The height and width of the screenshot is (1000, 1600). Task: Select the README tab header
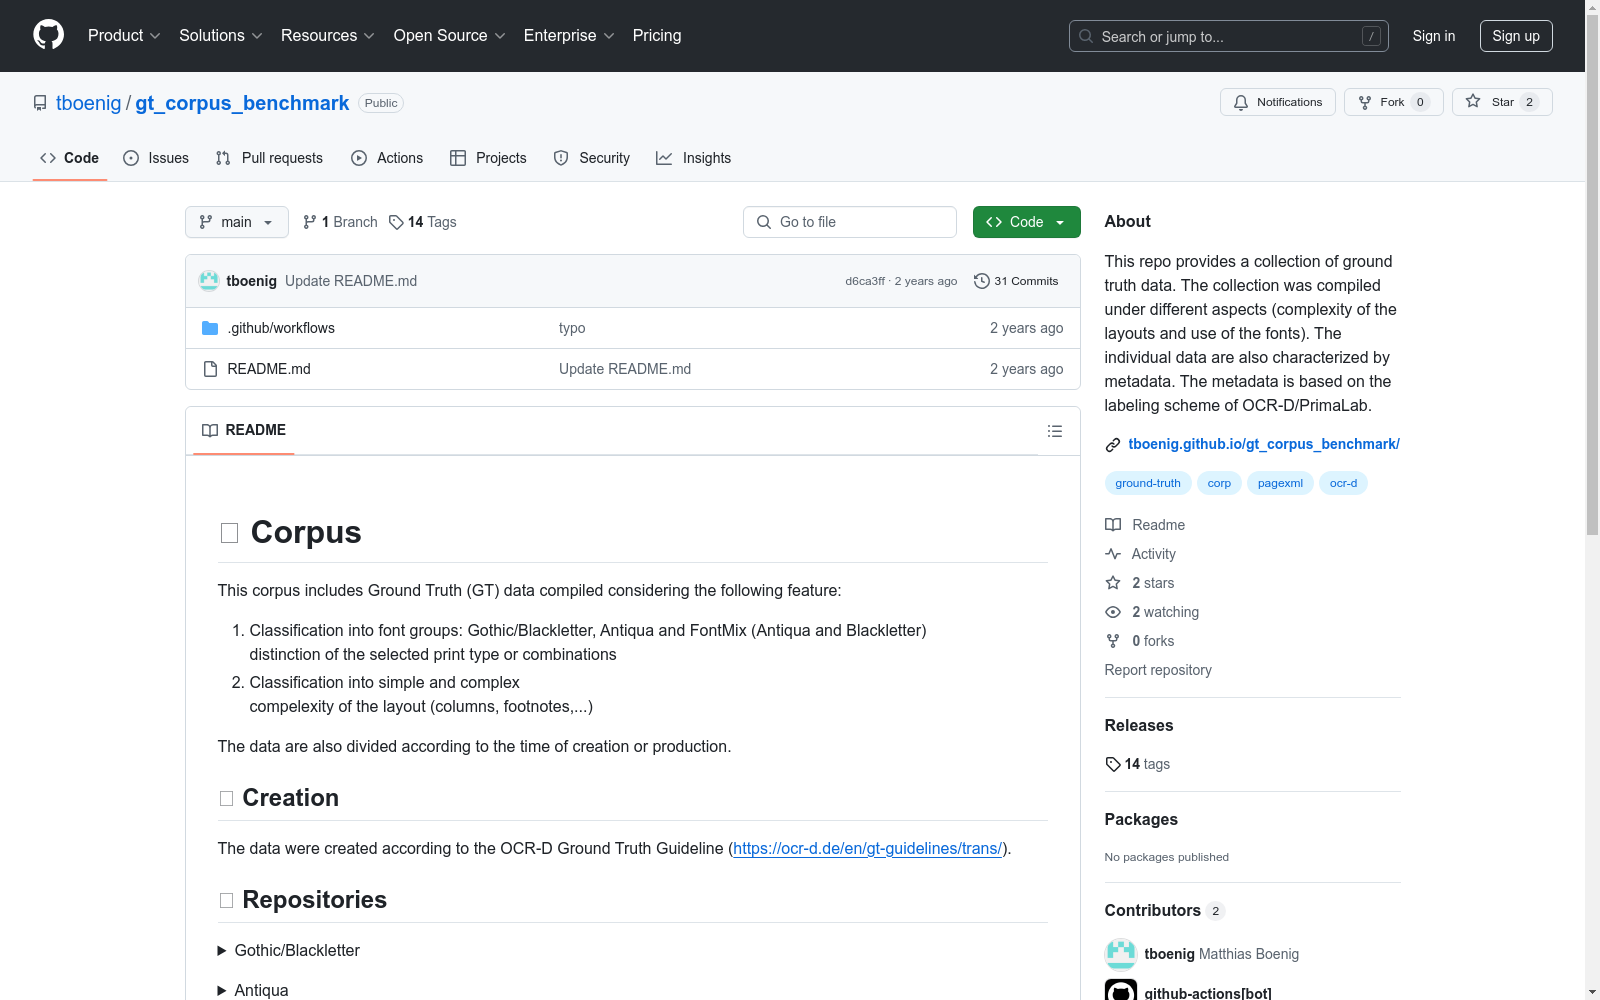[244, 430]
